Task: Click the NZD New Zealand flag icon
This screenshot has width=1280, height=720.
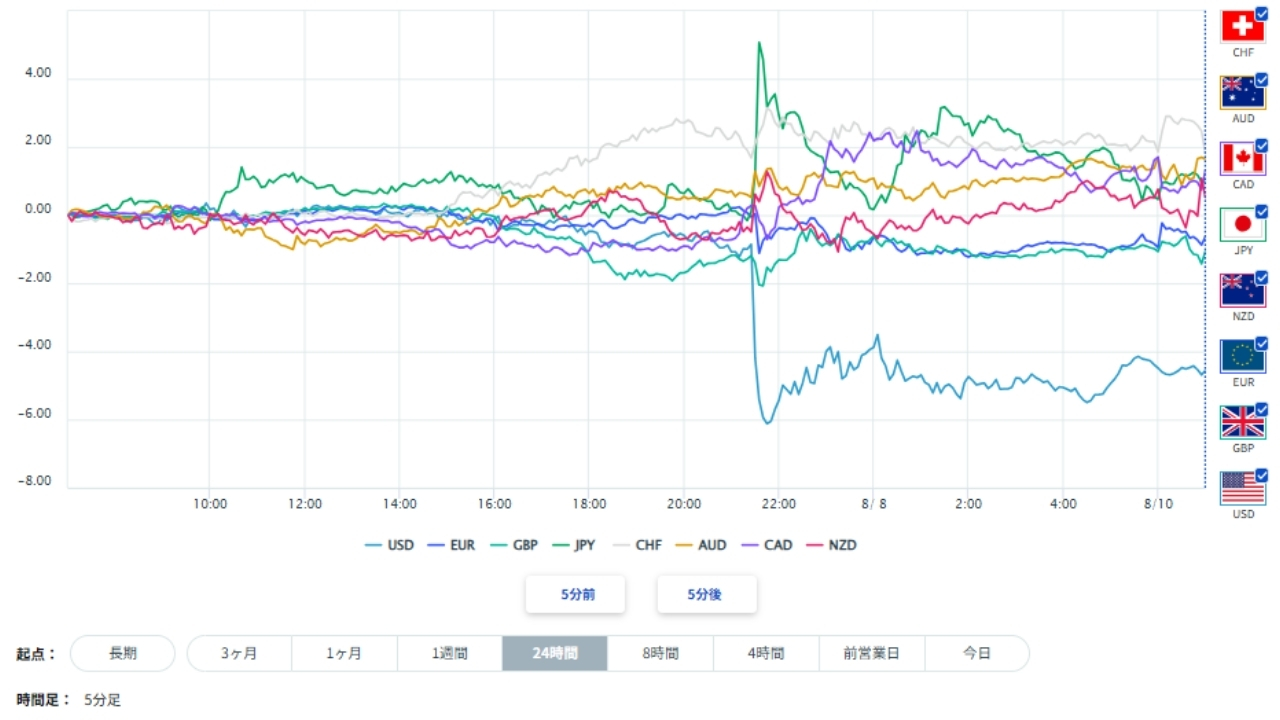Action: click(x=1243, y=290)
